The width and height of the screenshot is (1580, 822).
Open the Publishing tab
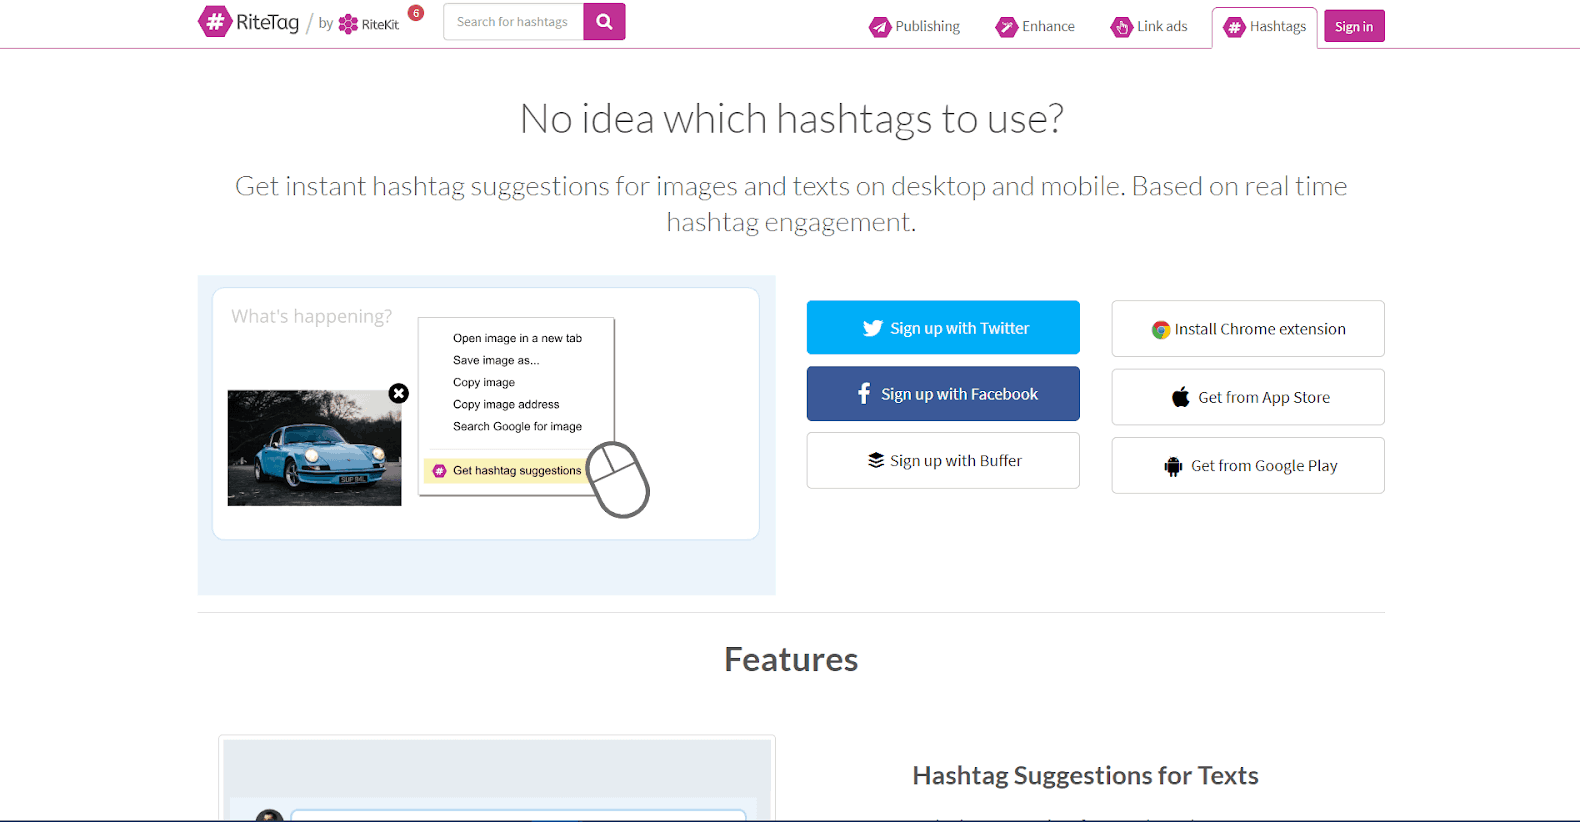[x=914, y=27]
